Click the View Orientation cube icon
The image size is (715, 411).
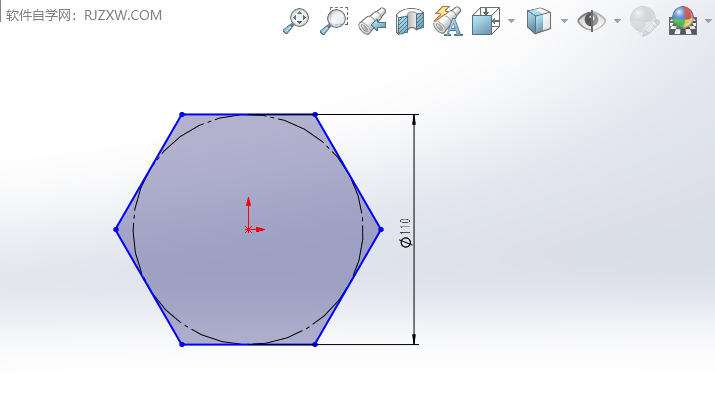(486, 21)
